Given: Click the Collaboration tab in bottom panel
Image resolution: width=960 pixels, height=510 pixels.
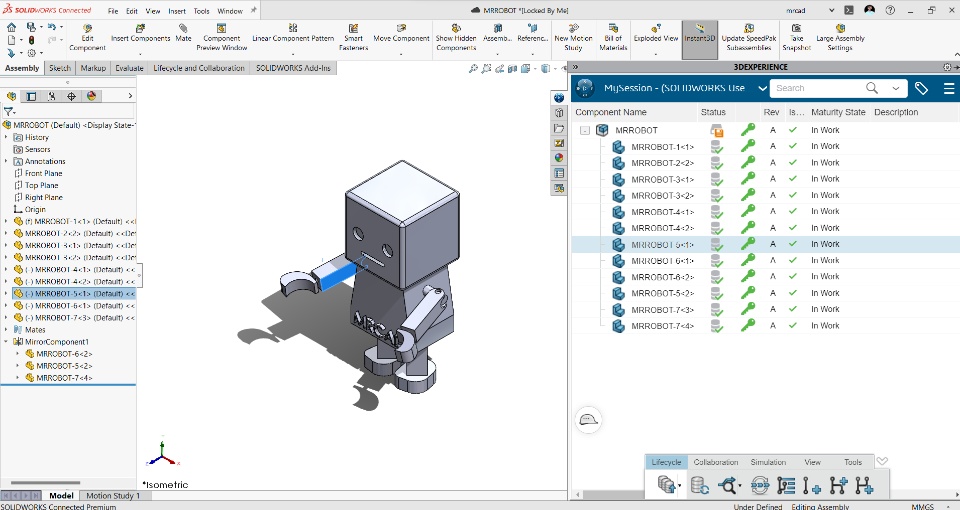Looking at the screenshot, I should coord(715,462).
